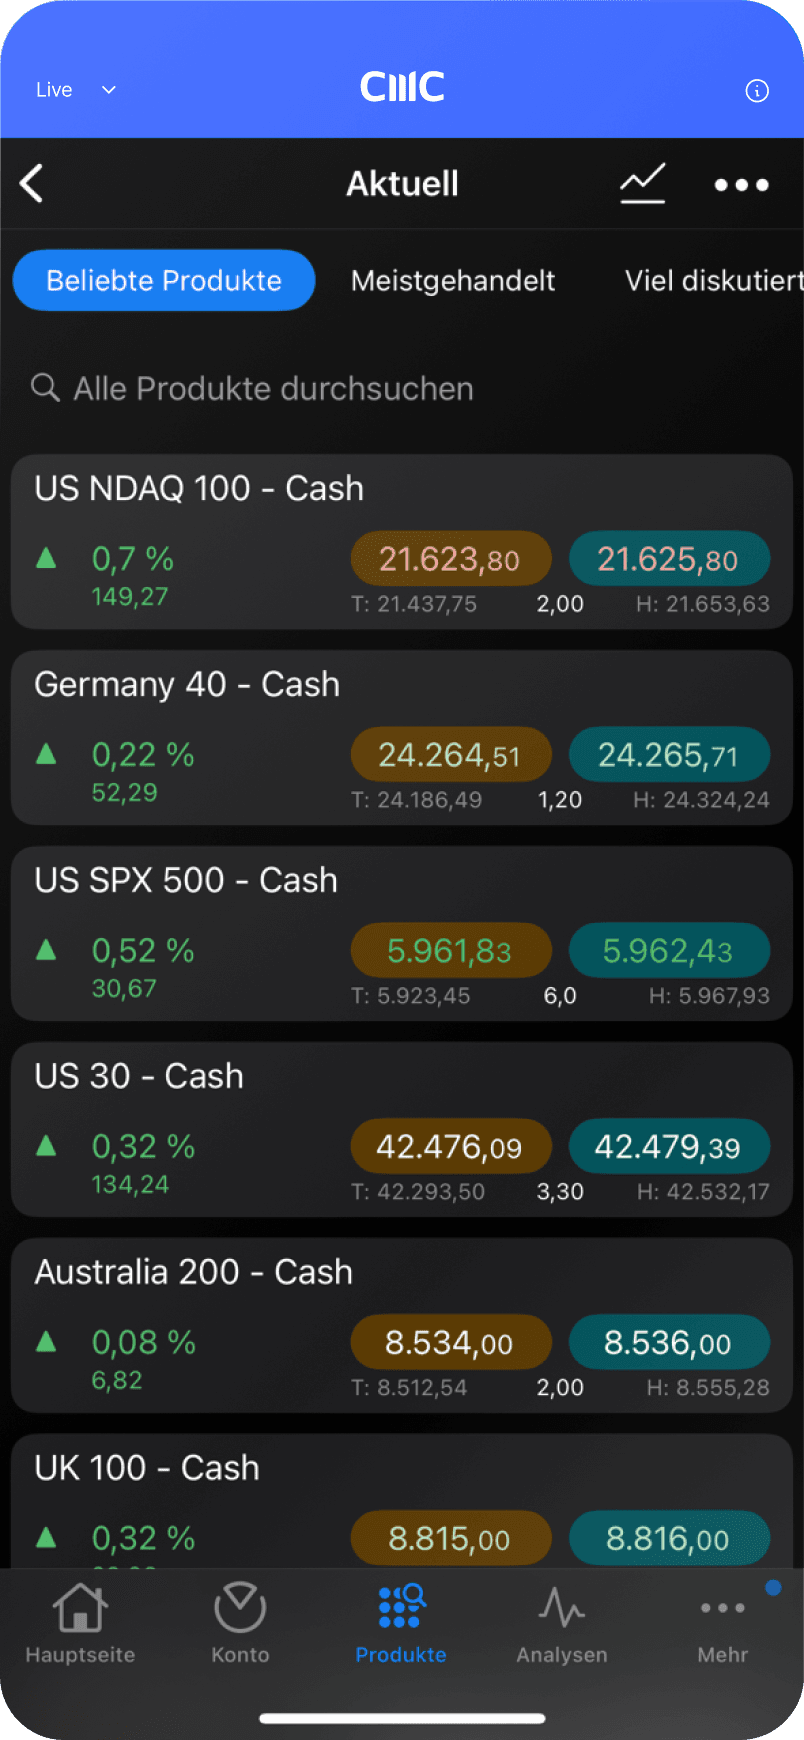Open the three-dot options menu
Viewport: 804px width, 1740px height.
click(741, 185)
